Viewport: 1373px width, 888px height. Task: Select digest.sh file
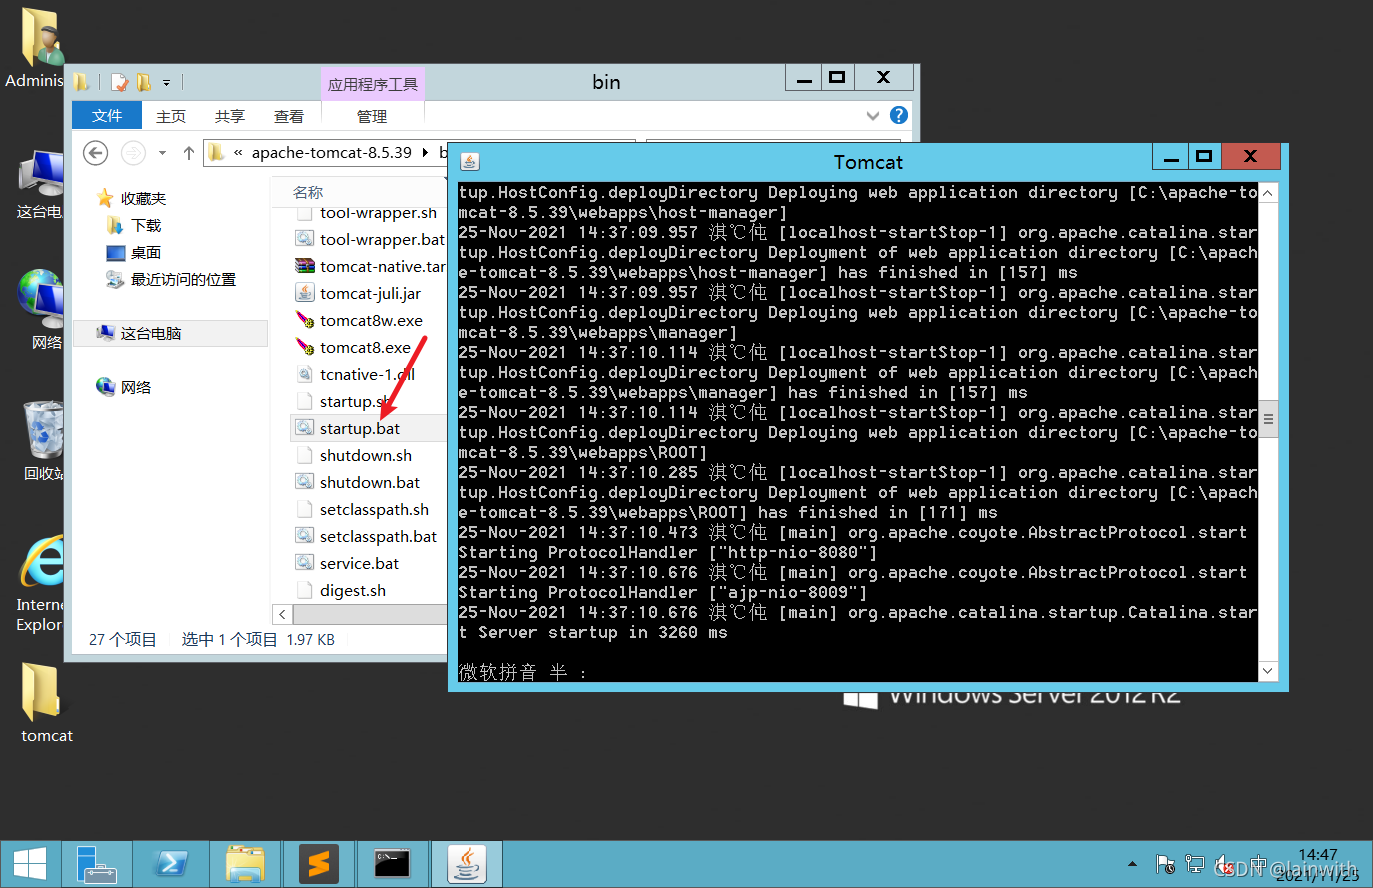(353, 590)
